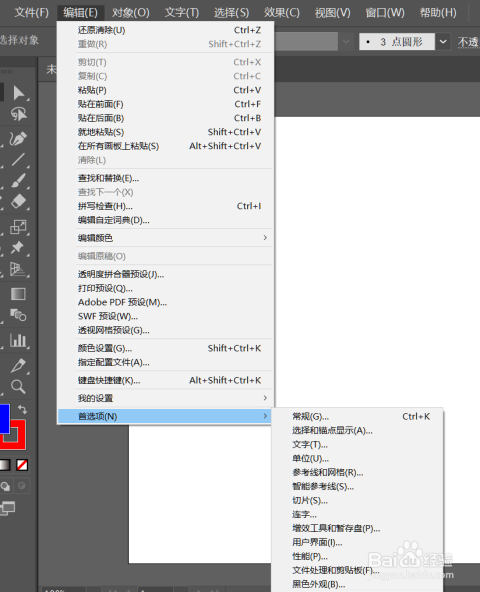The width and height of the screenshot is (480, 592).
Task: Open the 窗口(W) menu
Action: [385, 12]
